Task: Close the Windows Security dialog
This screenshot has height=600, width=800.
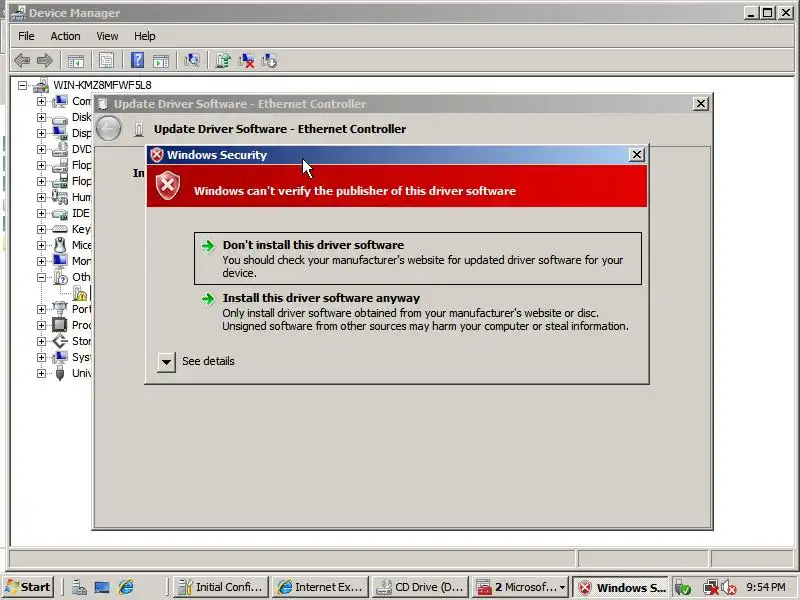Action: [637, 155]
